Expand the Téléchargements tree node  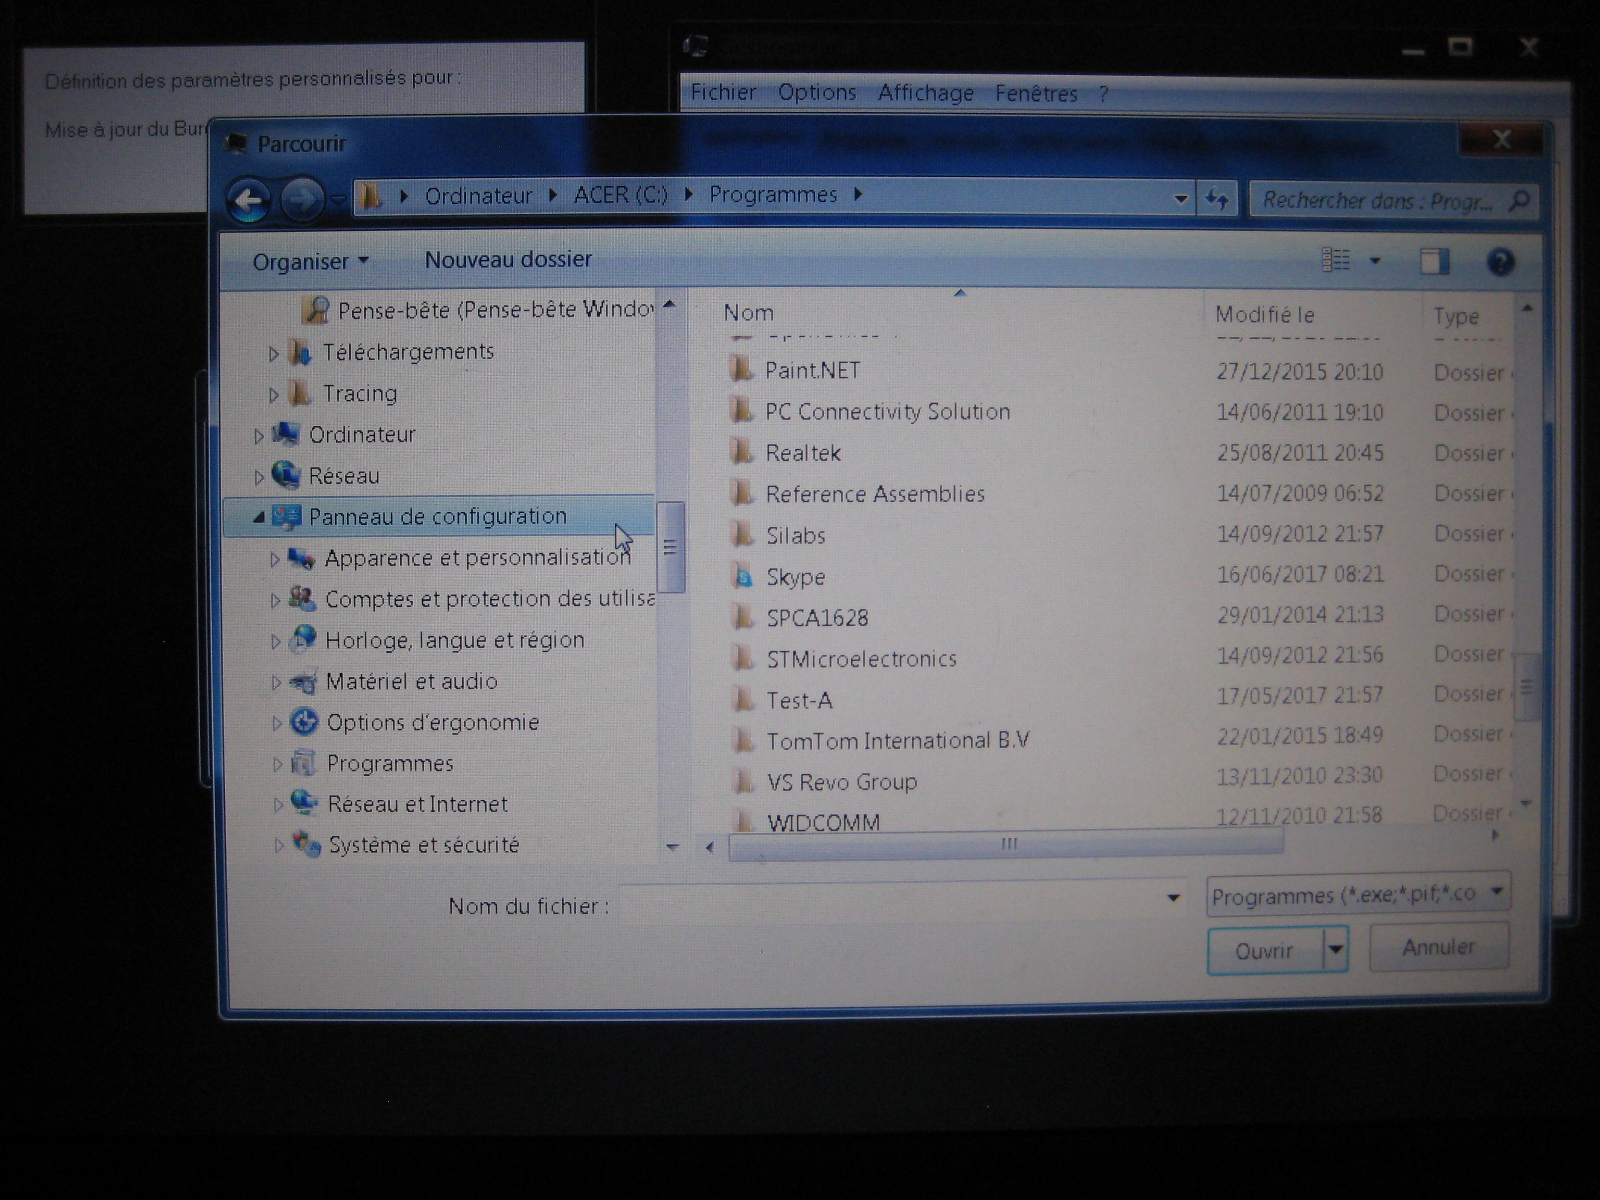(x=273, y=353)
